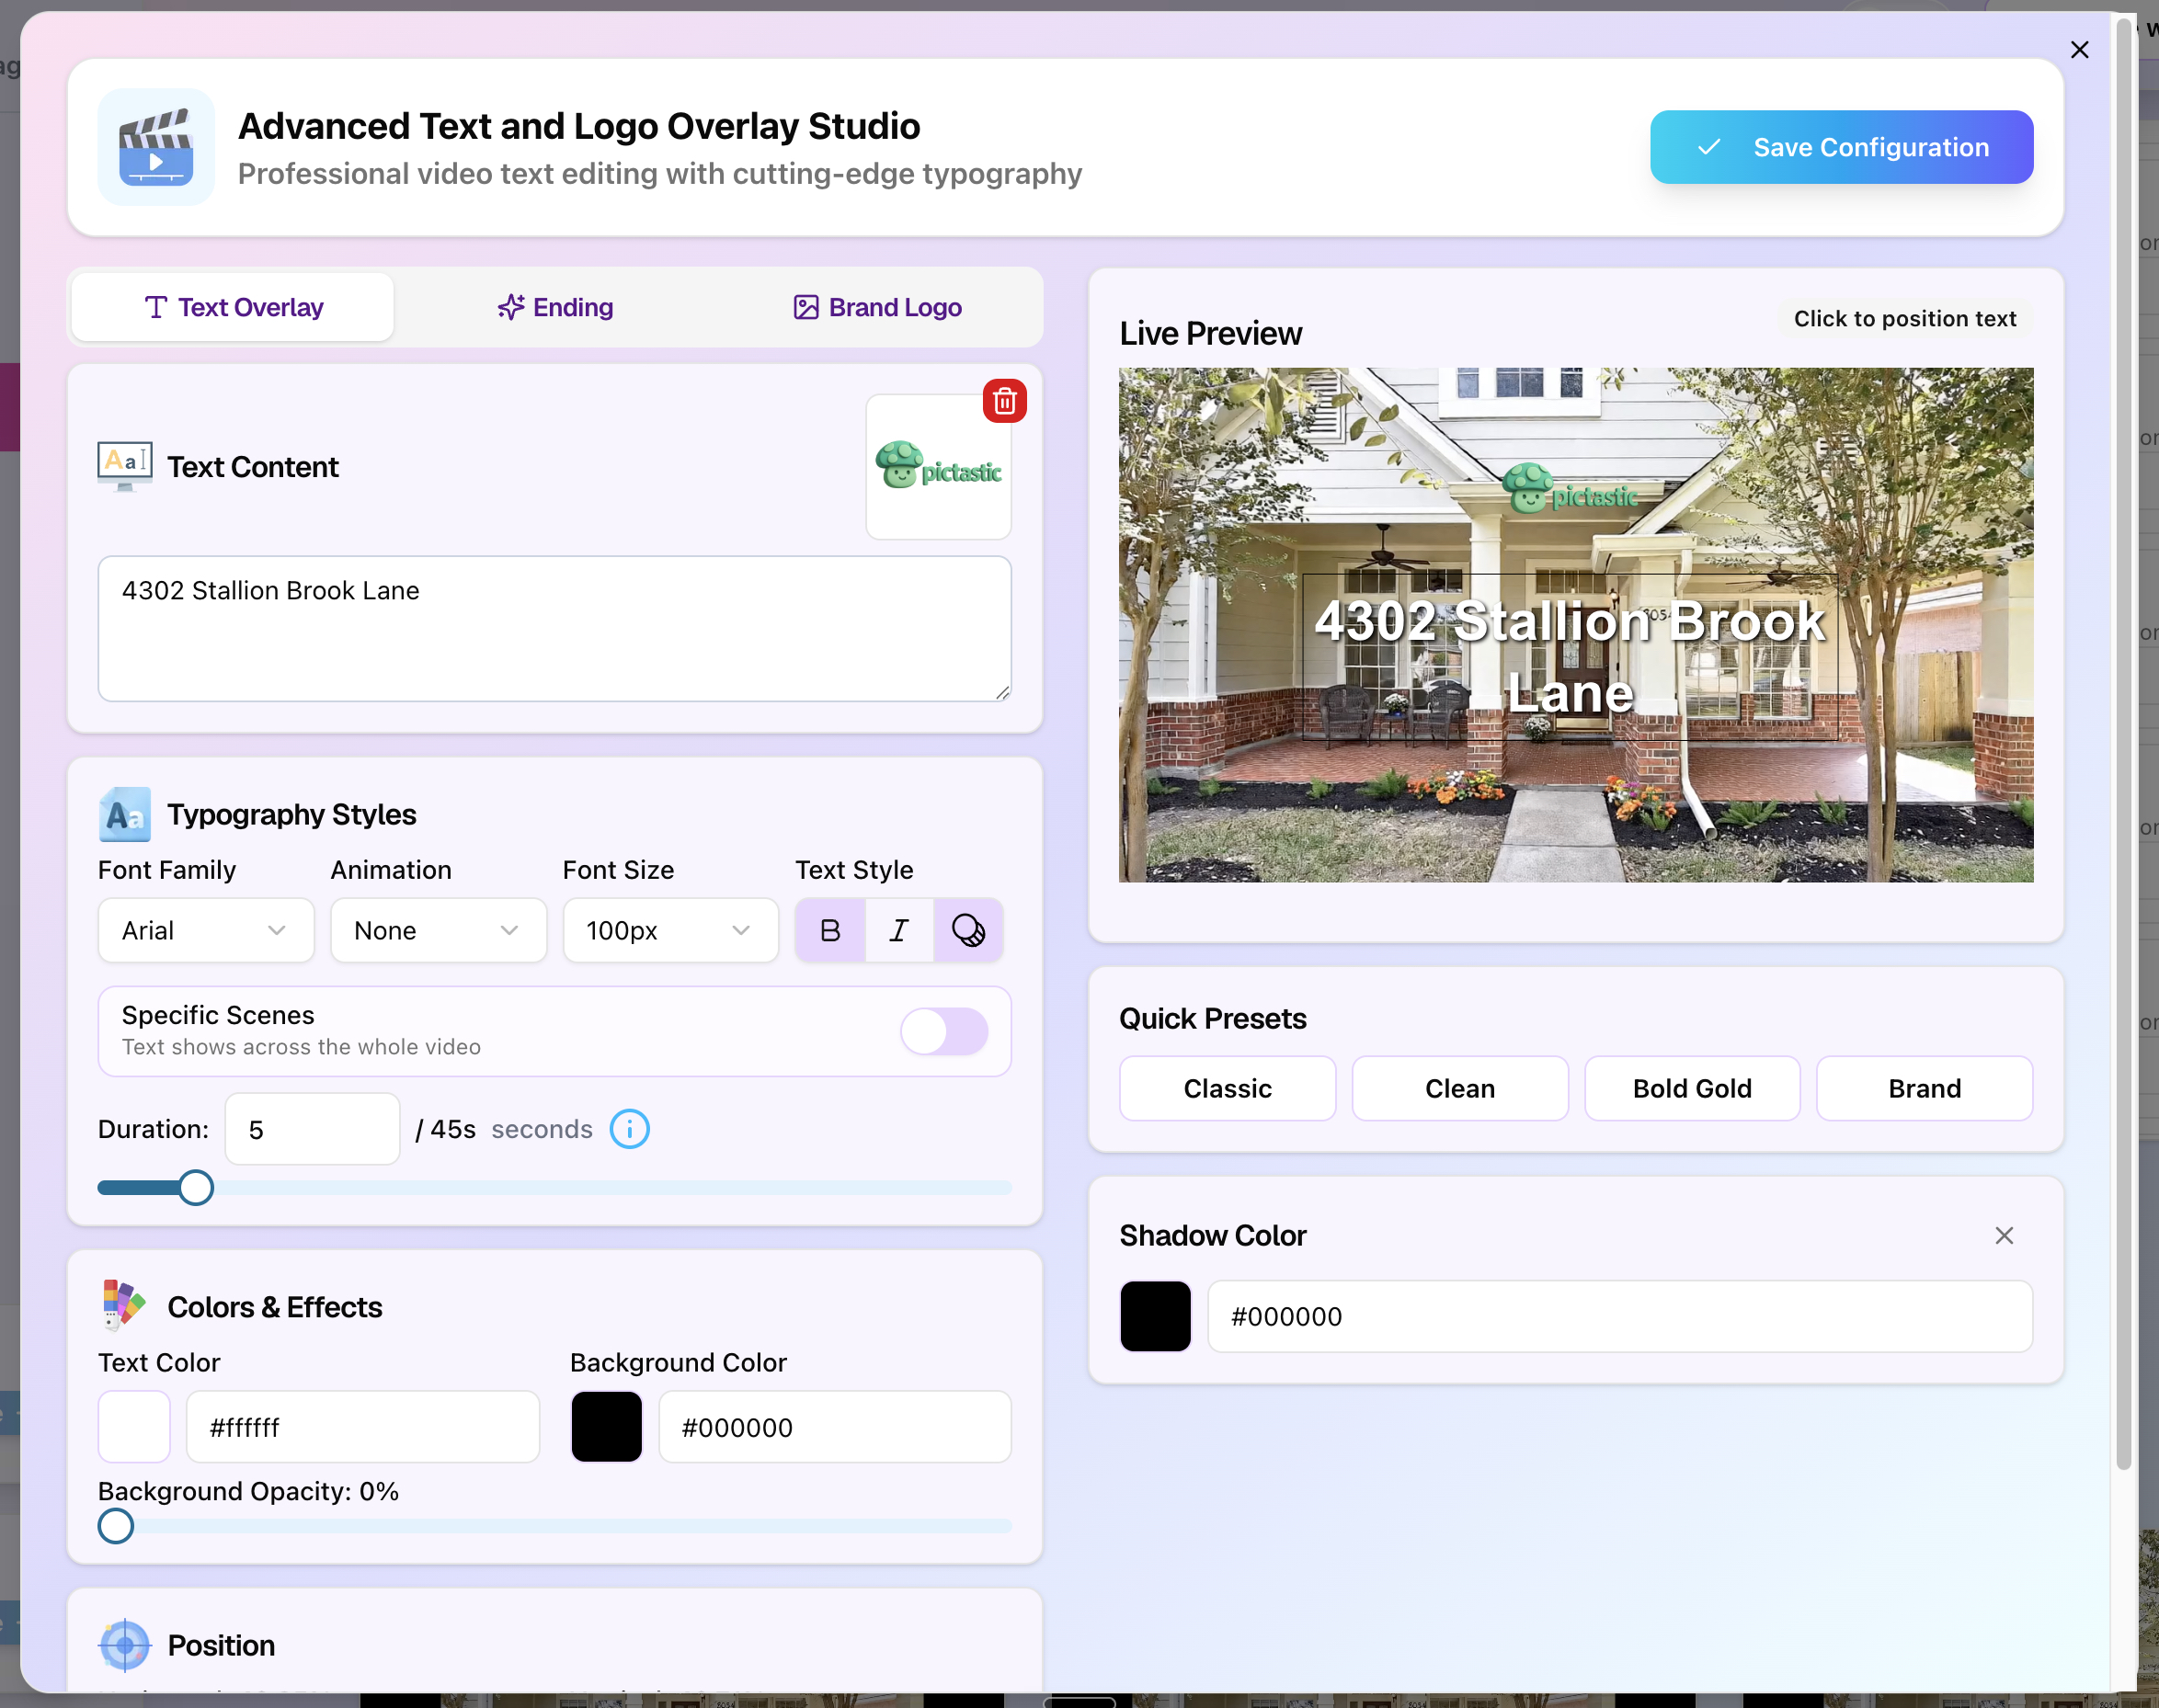
Task: Apply the Clean quick preset
Action: [1459, 1088]
